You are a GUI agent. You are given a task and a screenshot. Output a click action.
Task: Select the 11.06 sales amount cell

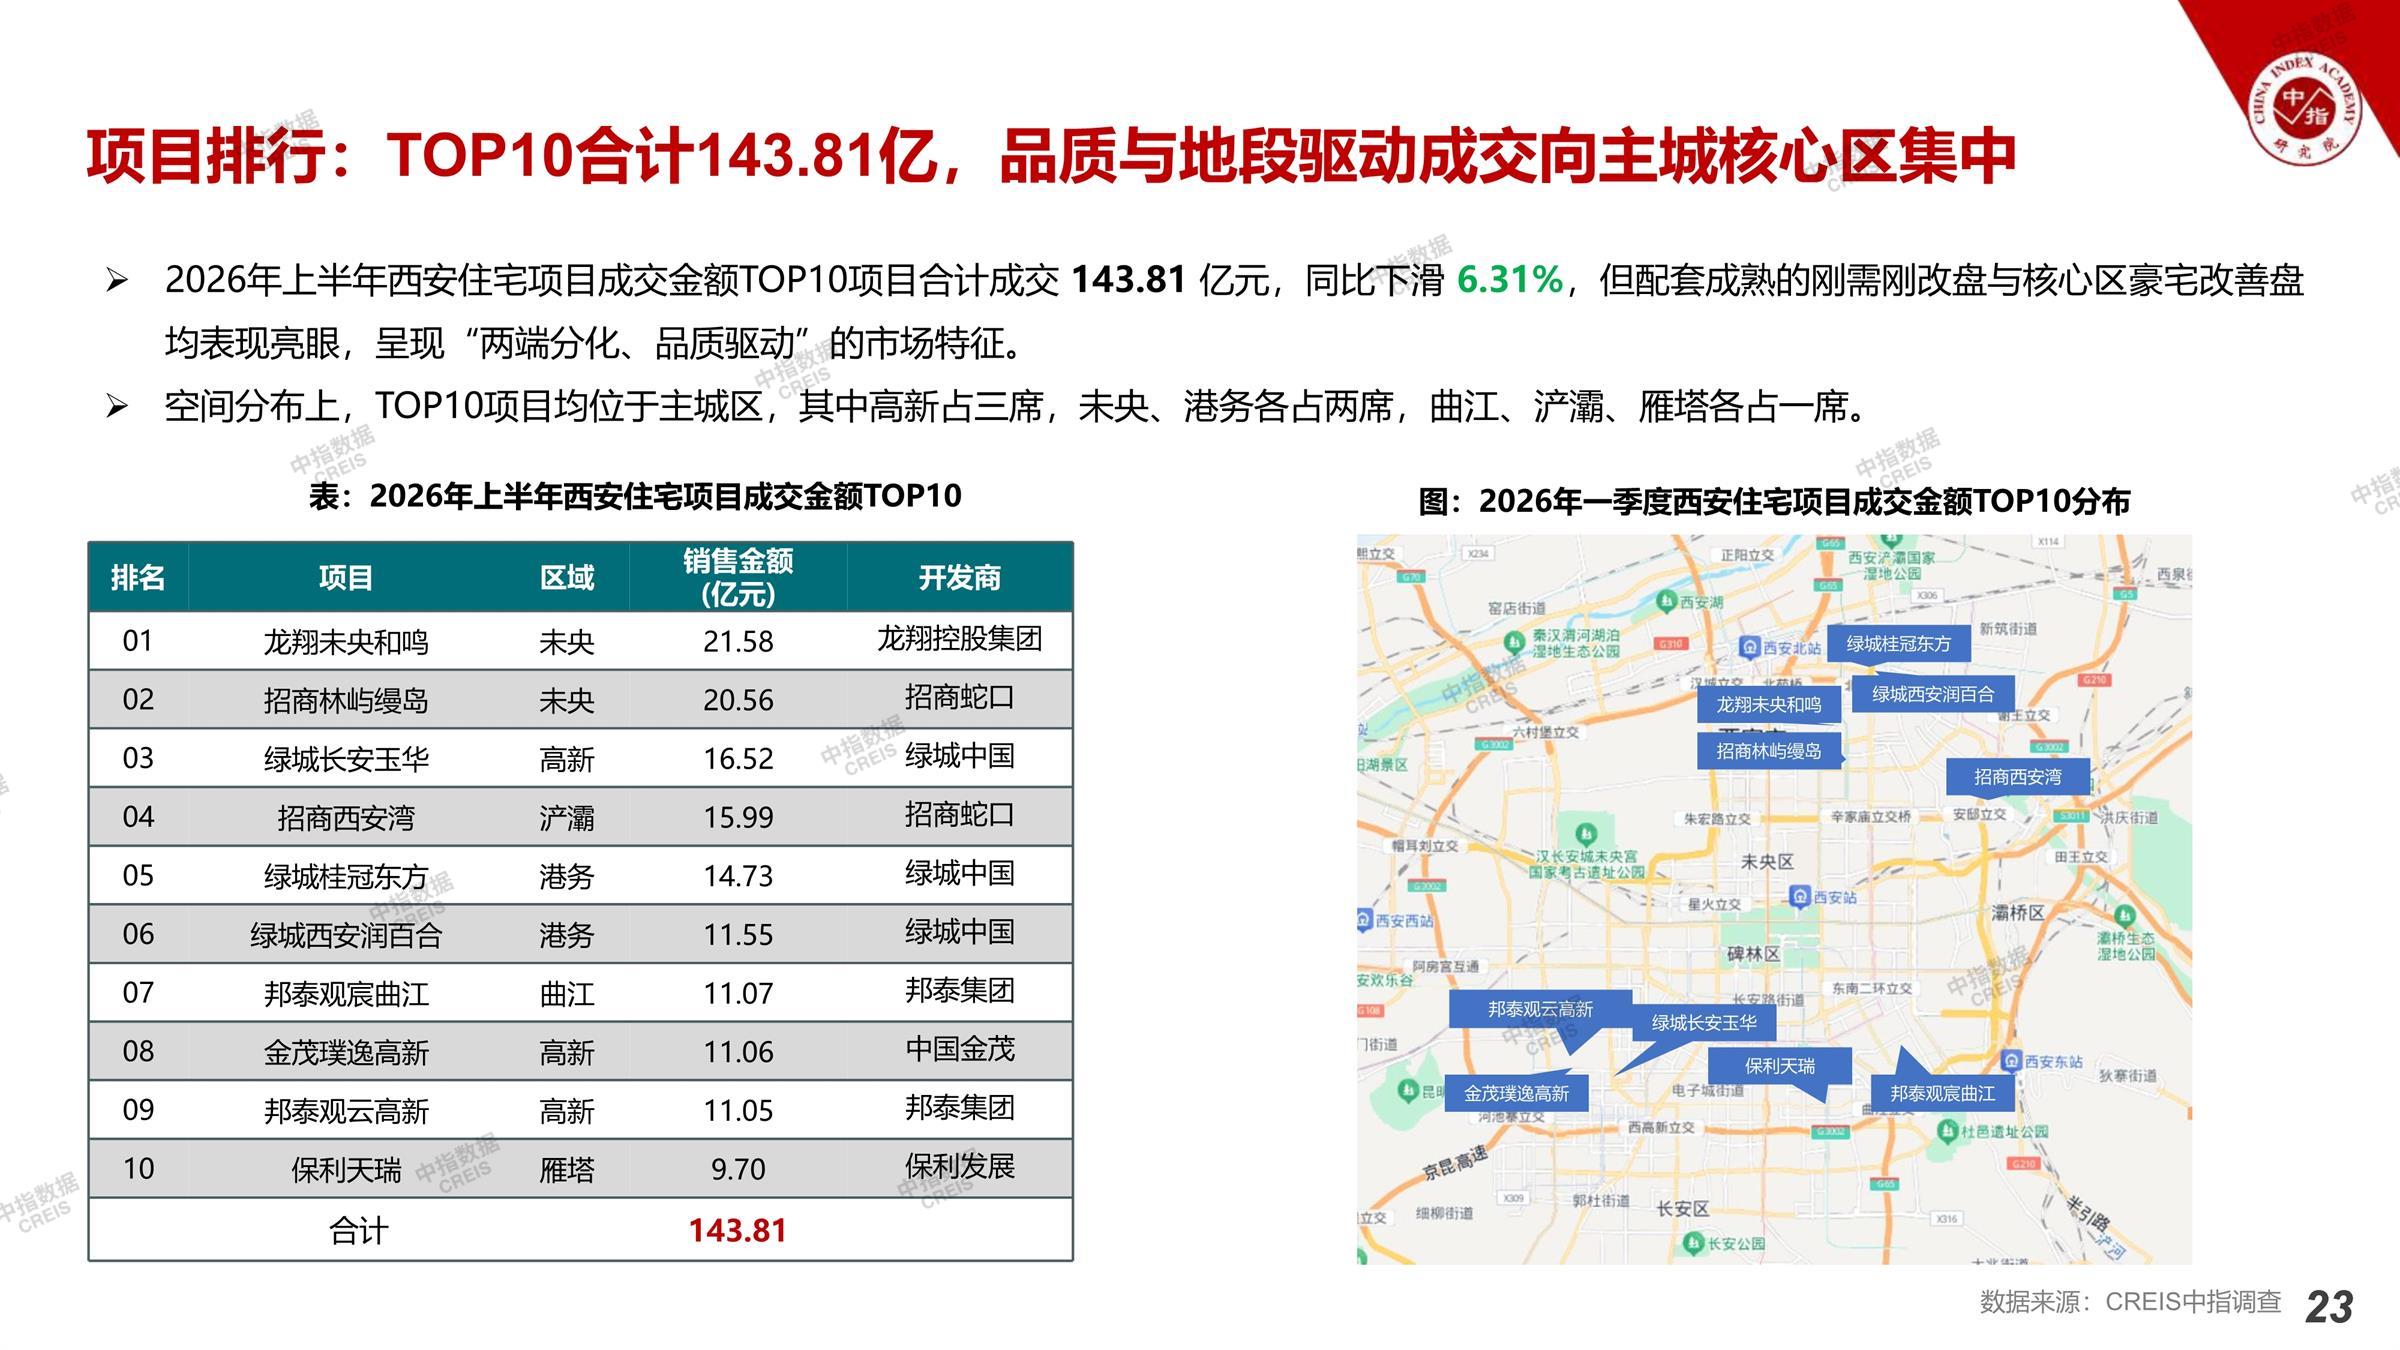point(738,1052)
